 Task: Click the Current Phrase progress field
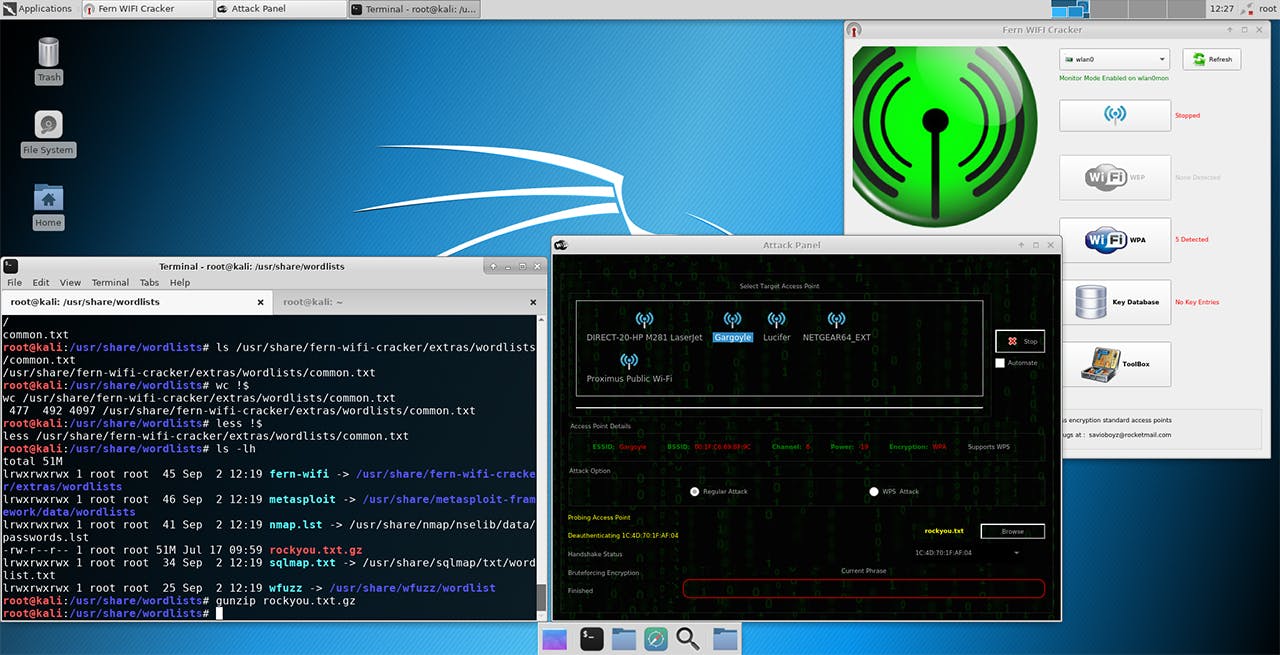click(x=863, y=589)
